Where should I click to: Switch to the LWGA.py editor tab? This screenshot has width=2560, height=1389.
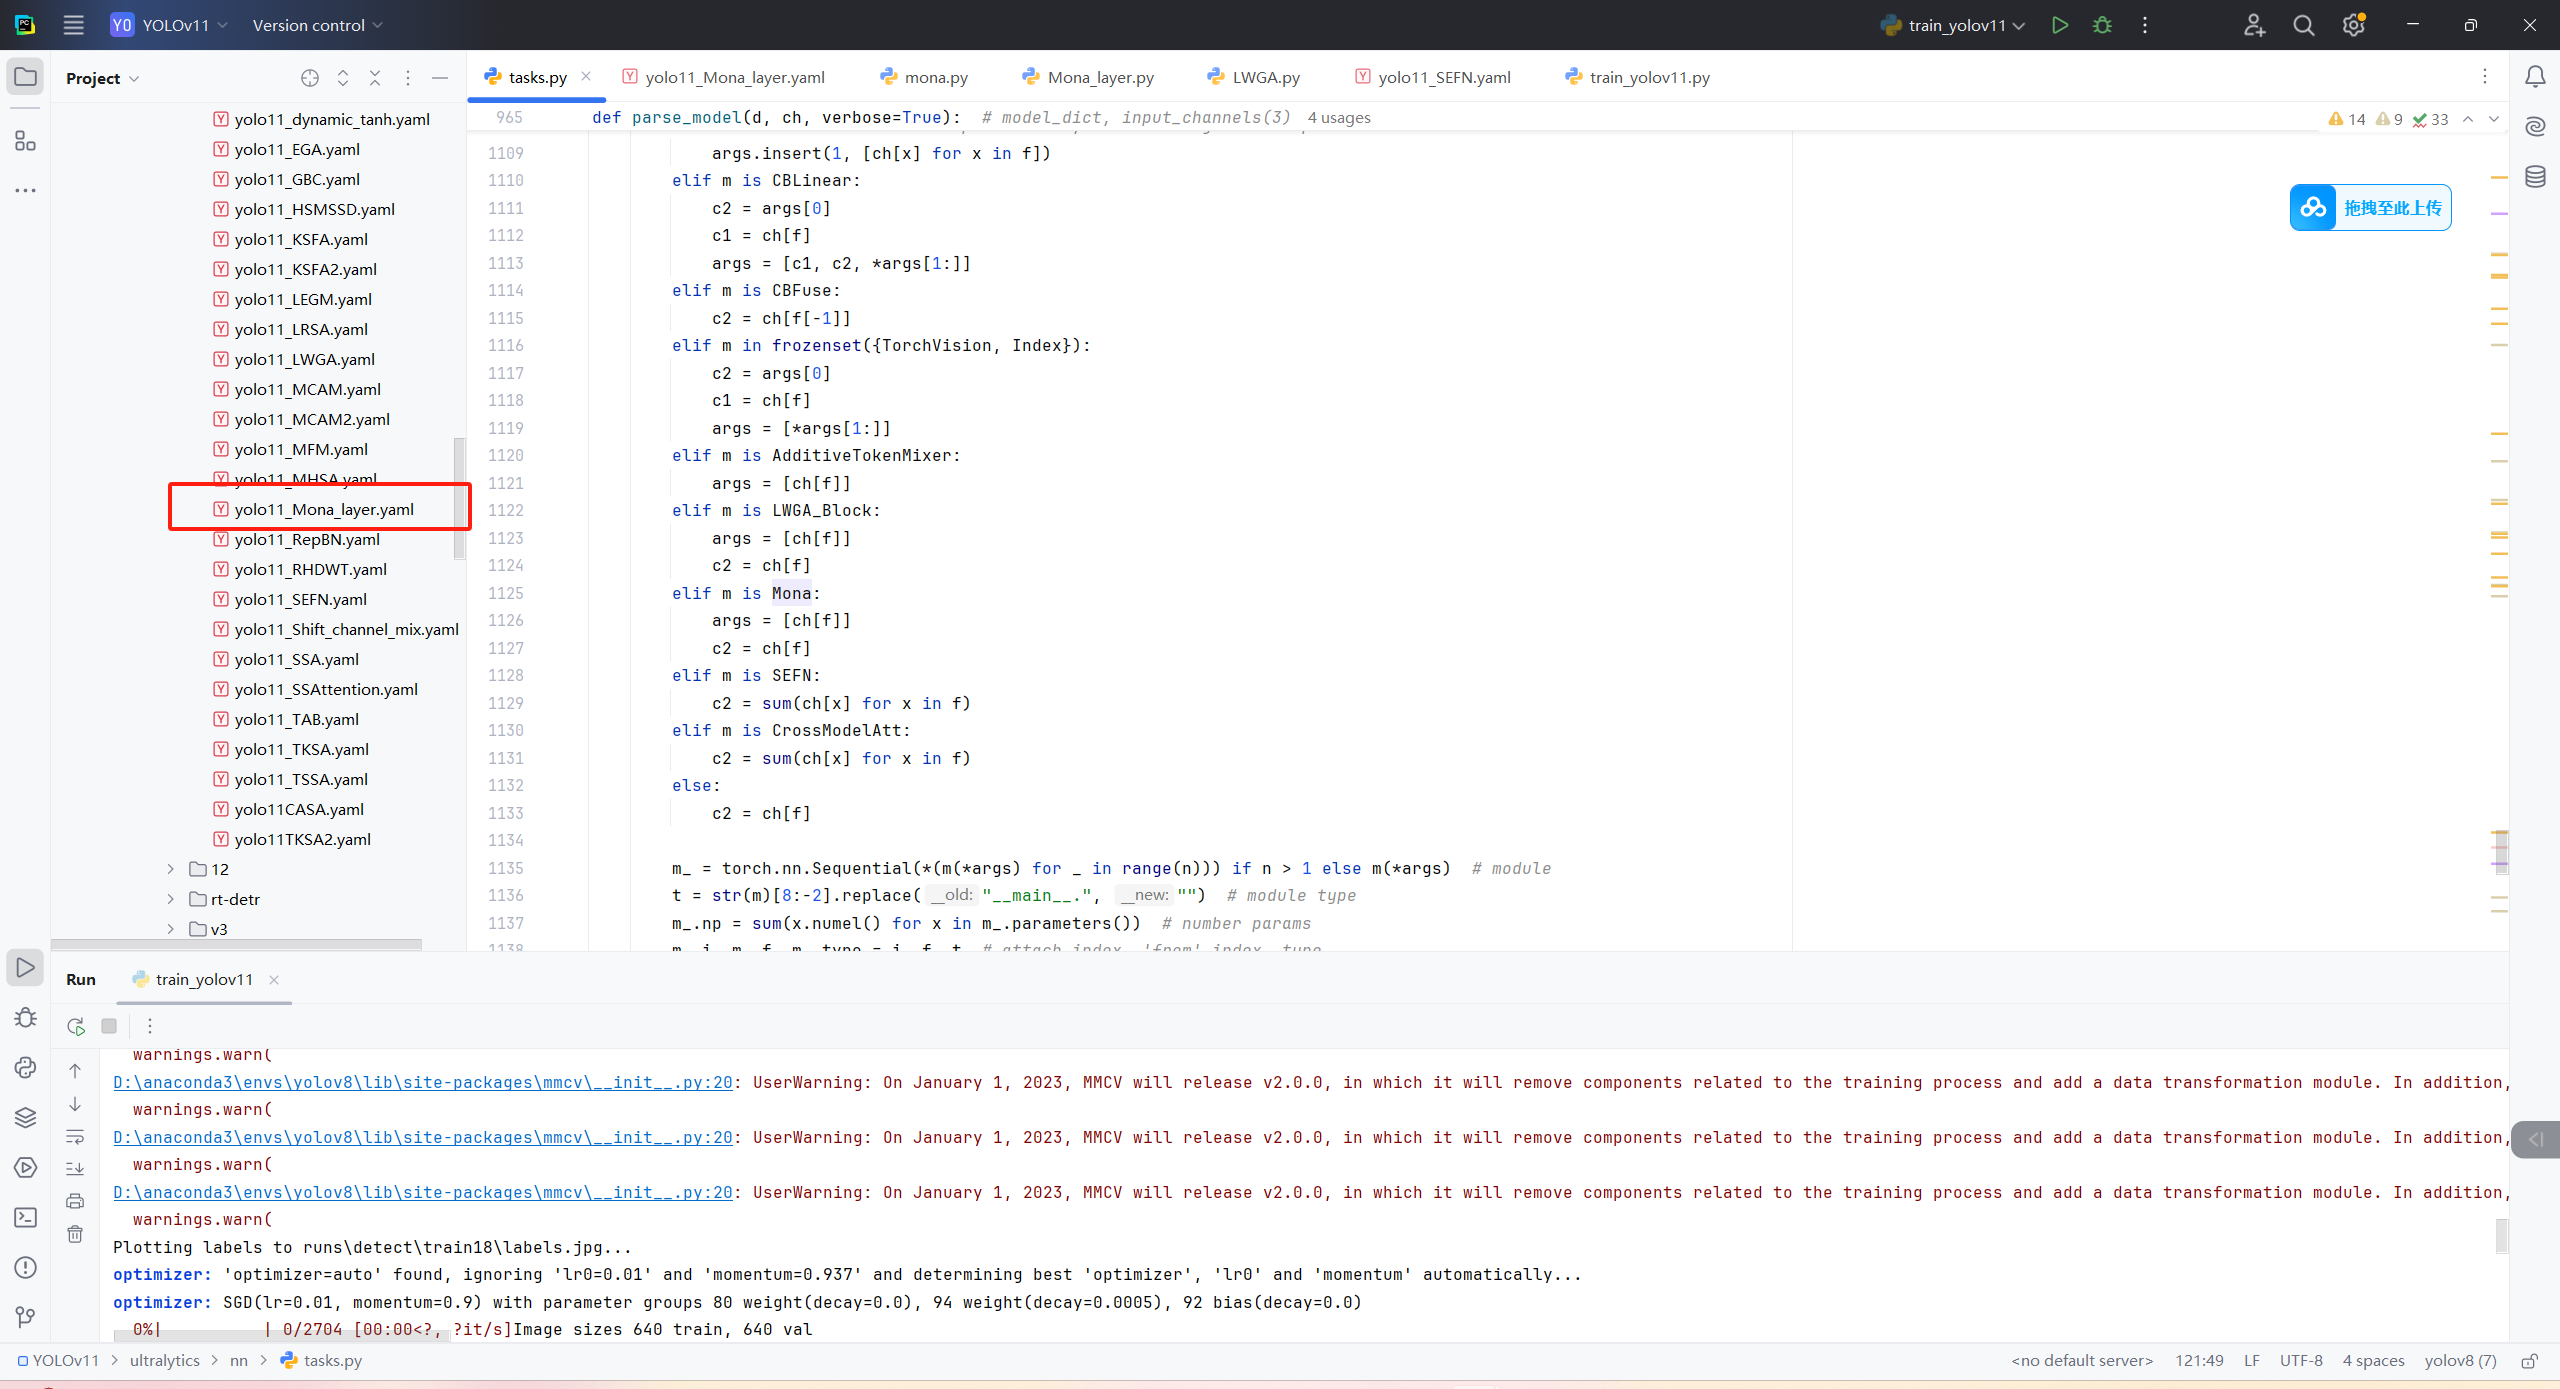(1265, 77)
